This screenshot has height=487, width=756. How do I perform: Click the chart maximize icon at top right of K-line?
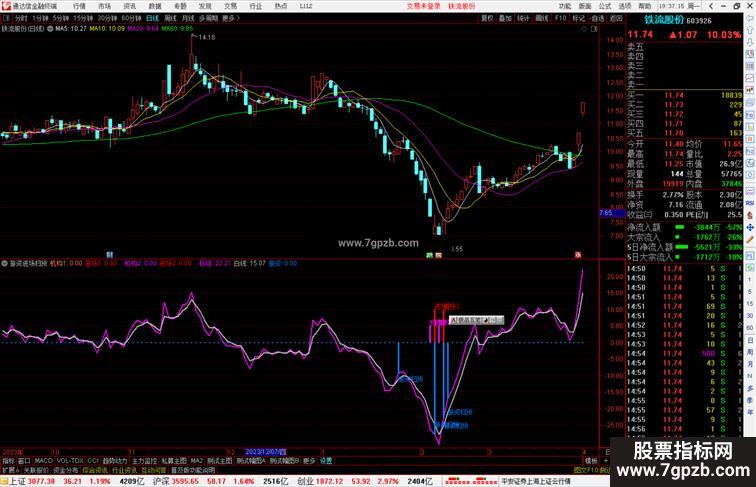594,29
